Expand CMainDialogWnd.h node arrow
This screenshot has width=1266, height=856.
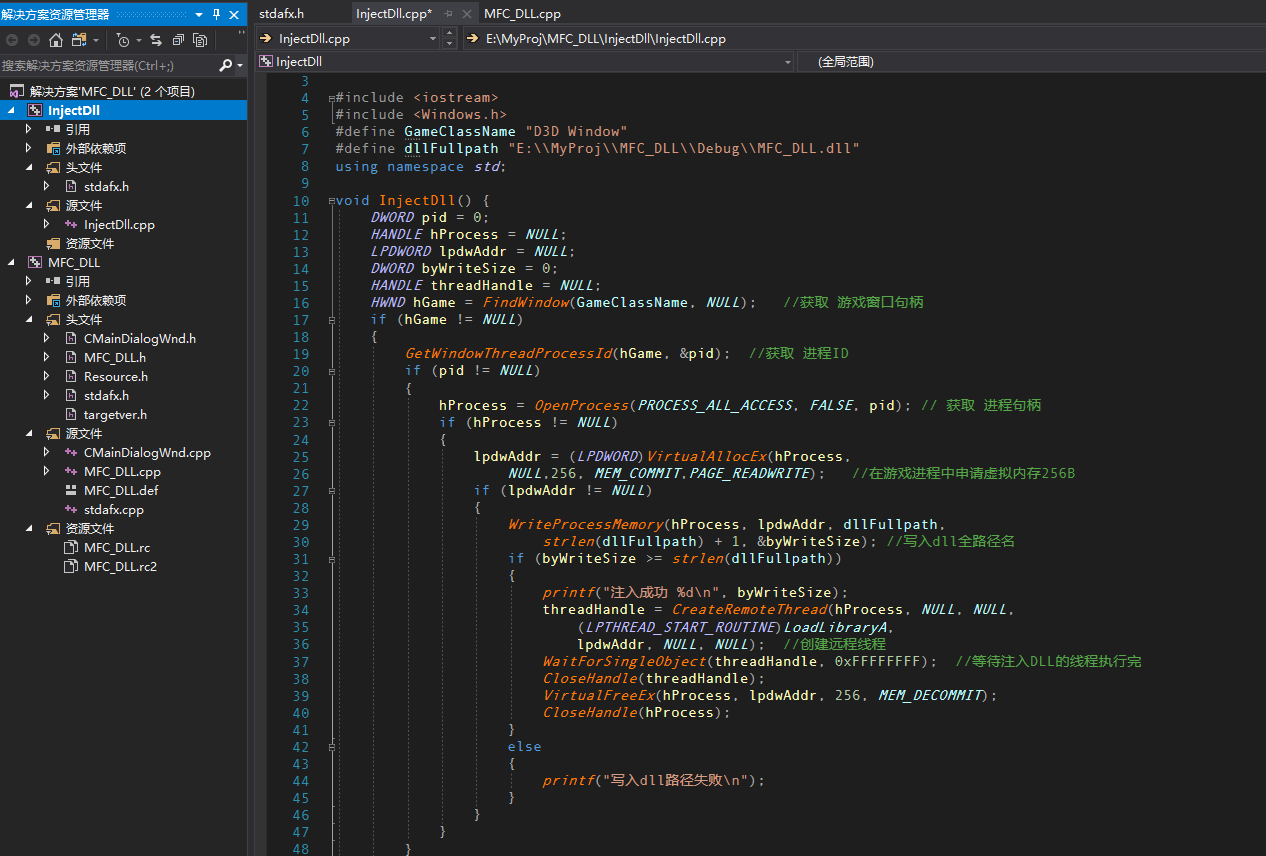coord(47,338)
